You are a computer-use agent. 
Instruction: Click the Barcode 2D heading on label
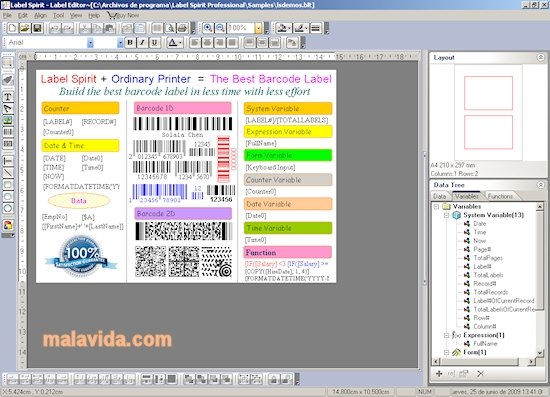(183, 214)
